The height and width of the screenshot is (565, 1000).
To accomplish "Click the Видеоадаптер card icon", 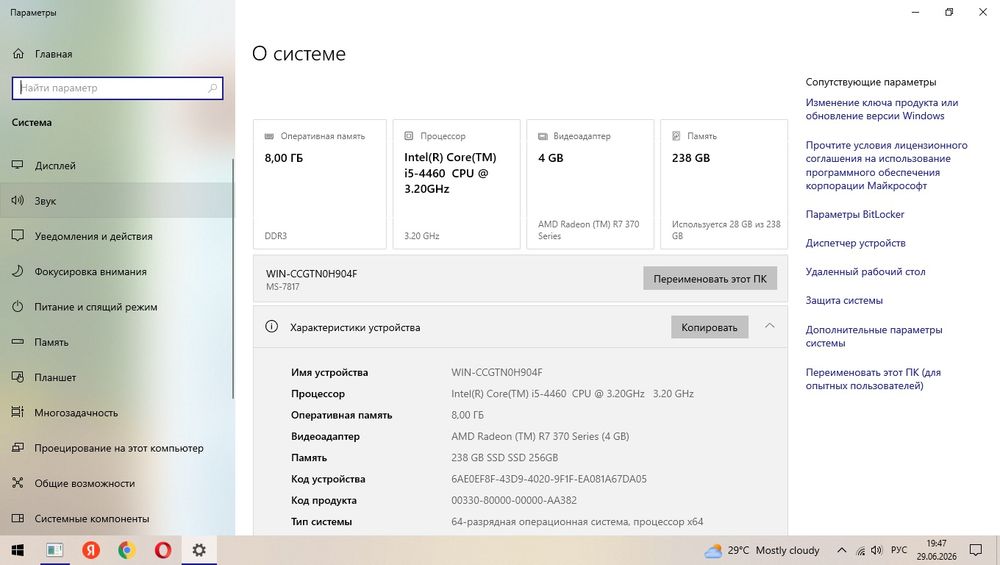I will pyautogui.click(x=543, y=136).
